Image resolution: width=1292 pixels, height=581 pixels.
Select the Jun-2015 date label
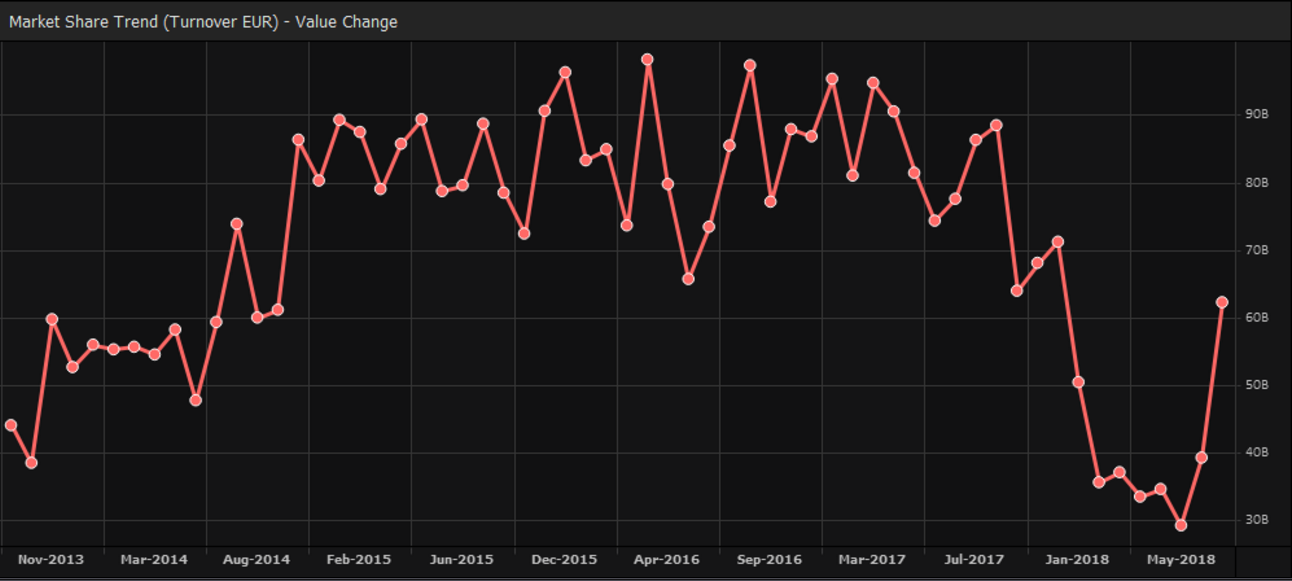[x=461, y=560]
